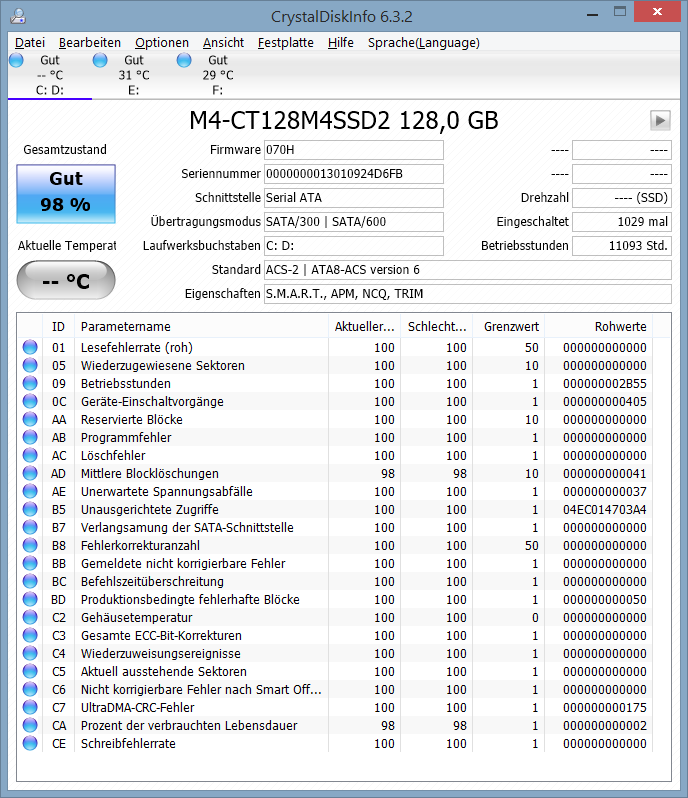Image resolution: width=688 pixels, height=798 pixels.
Task: Open the Ansicht menu
Action: [x=223, y=43]
